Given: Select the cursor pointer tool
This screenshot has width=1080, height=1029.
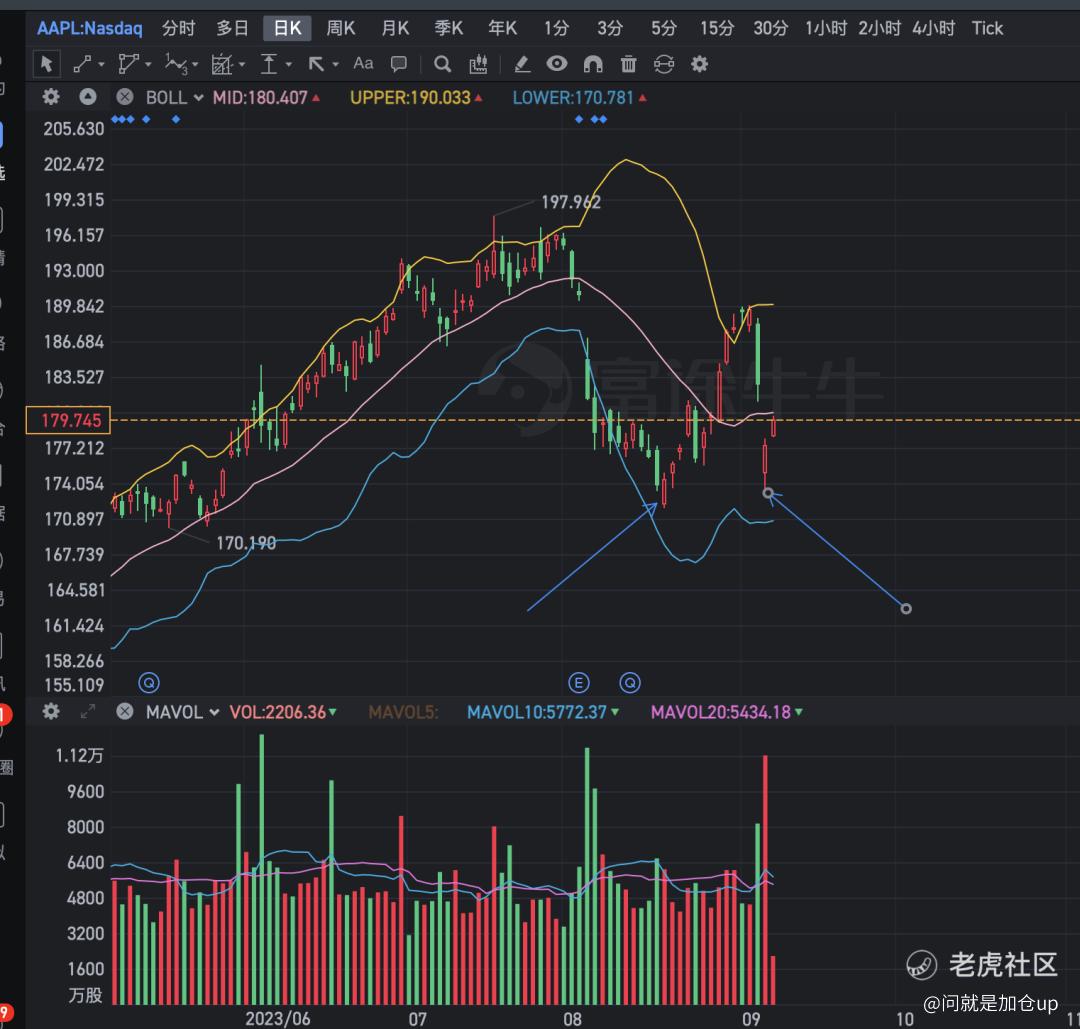Looking at the screenshot, I should click(x=47, y=64).
